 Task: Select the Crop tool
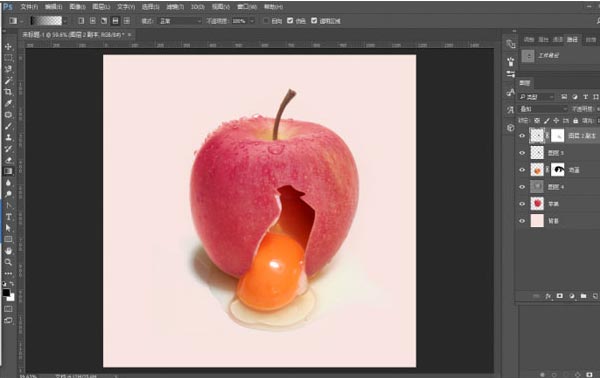[x=8, y=92]
